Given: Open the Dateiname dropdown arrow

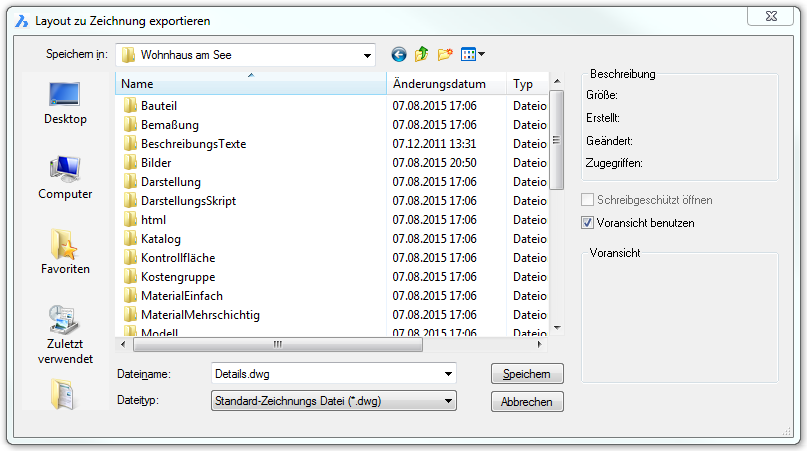Looking at the screenshot, I should pos(448,374).
